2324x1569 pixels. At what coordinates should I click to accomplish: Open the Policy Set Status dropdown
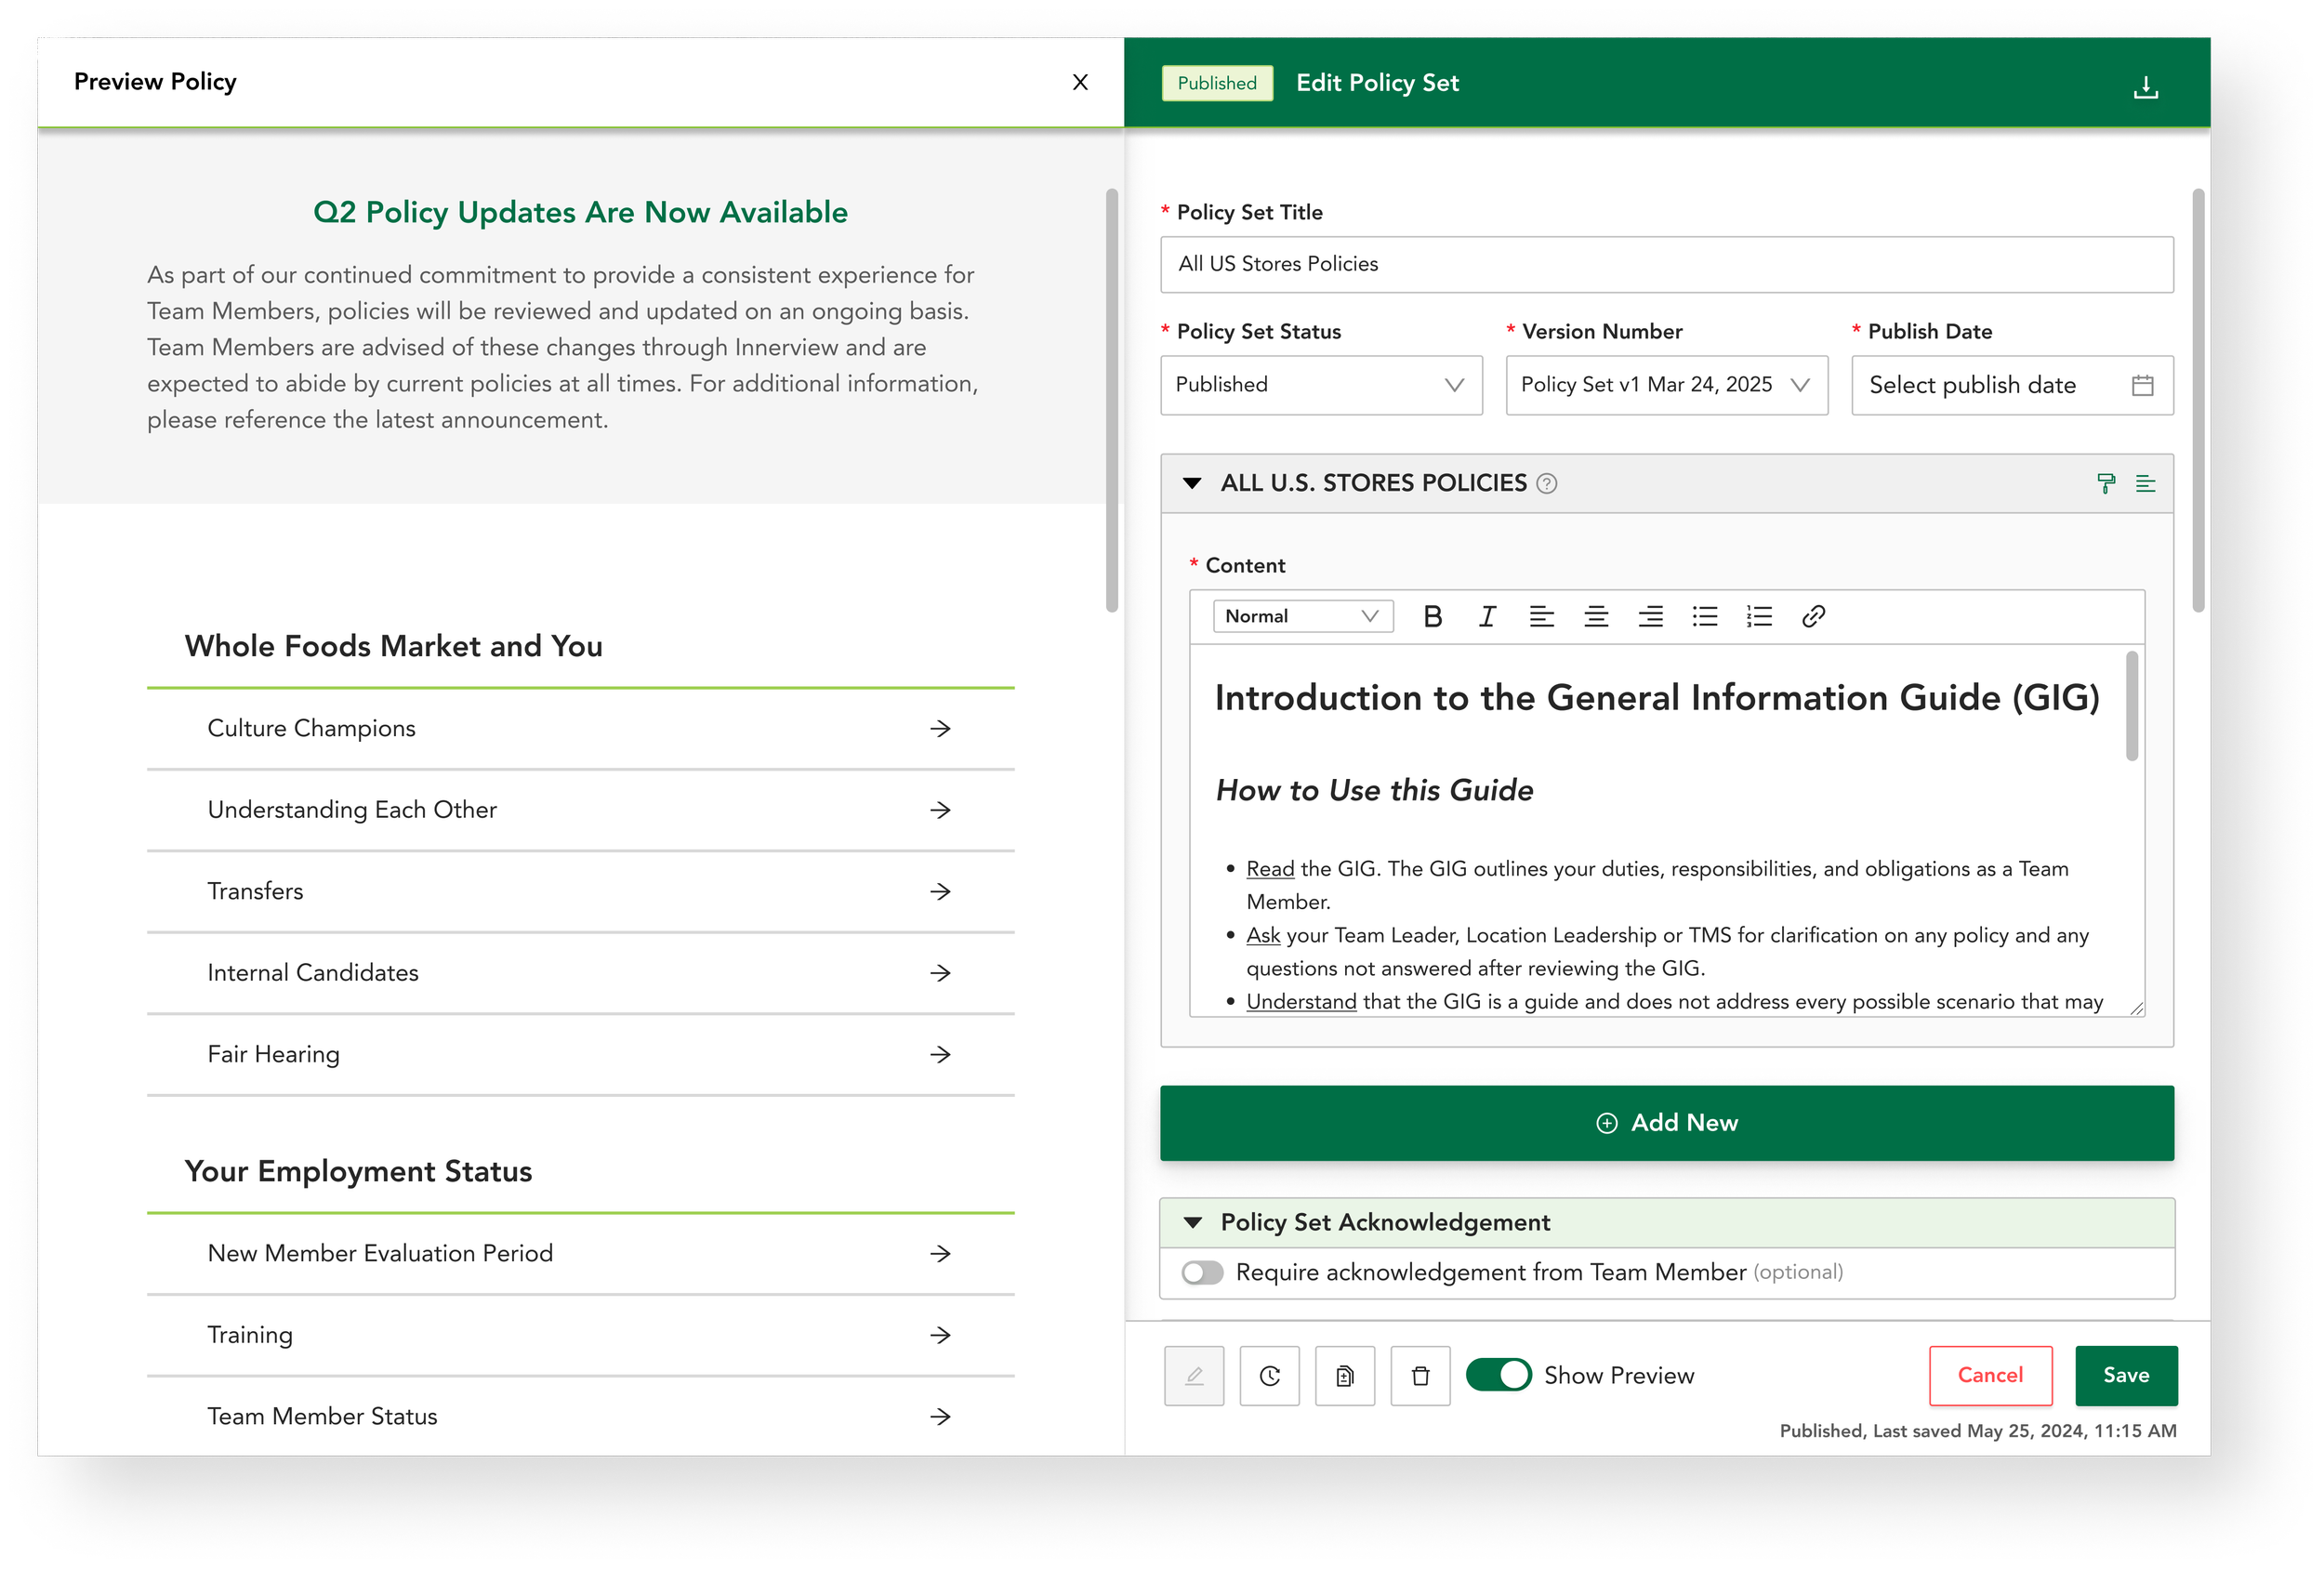click(1320, 385)
